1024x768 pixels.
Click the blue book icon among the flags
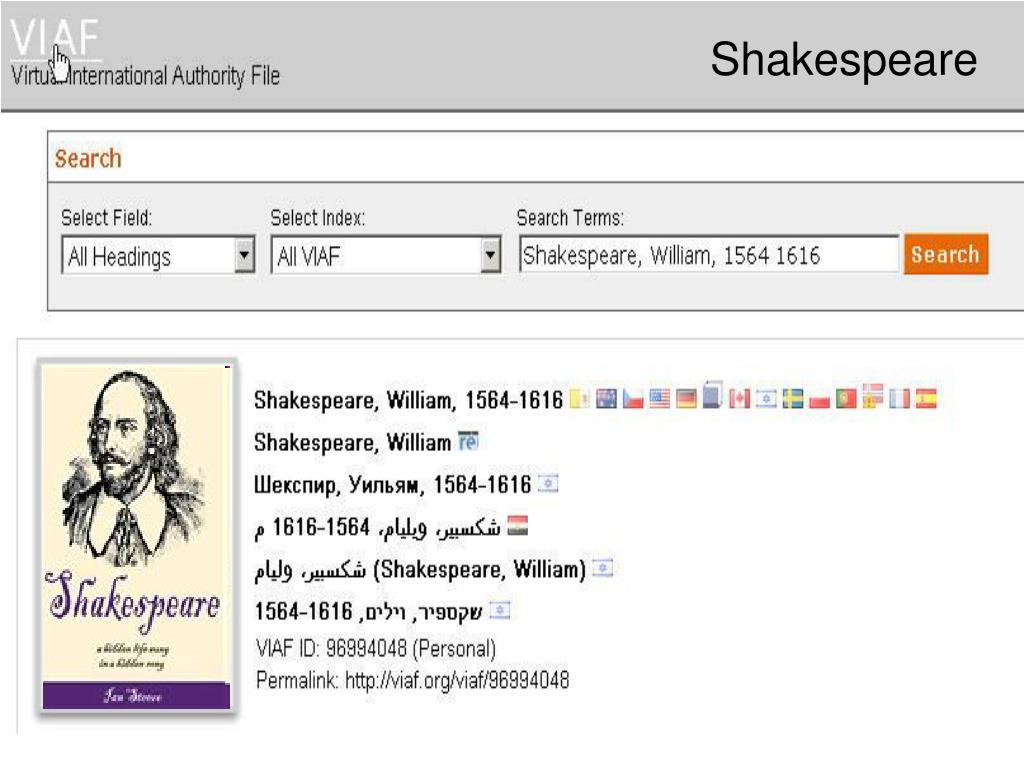[x=712, y=395]
